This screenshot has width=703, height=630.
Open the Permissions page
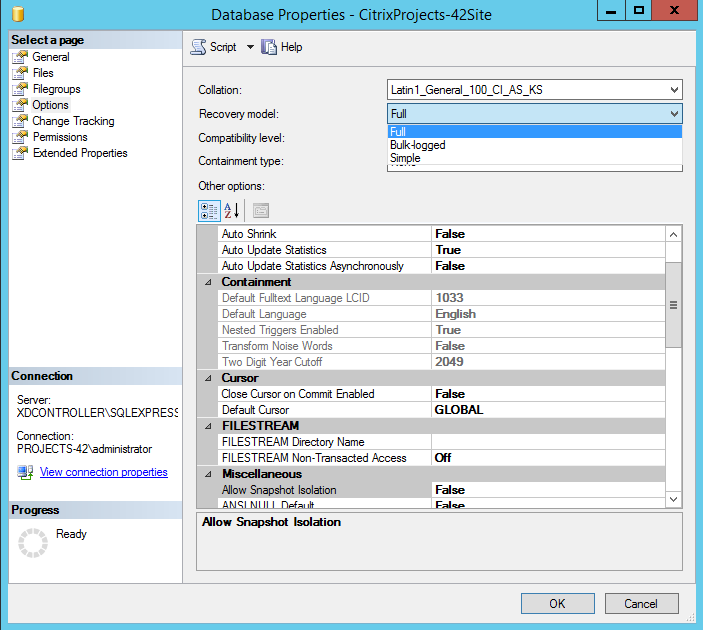click(60, 137)
